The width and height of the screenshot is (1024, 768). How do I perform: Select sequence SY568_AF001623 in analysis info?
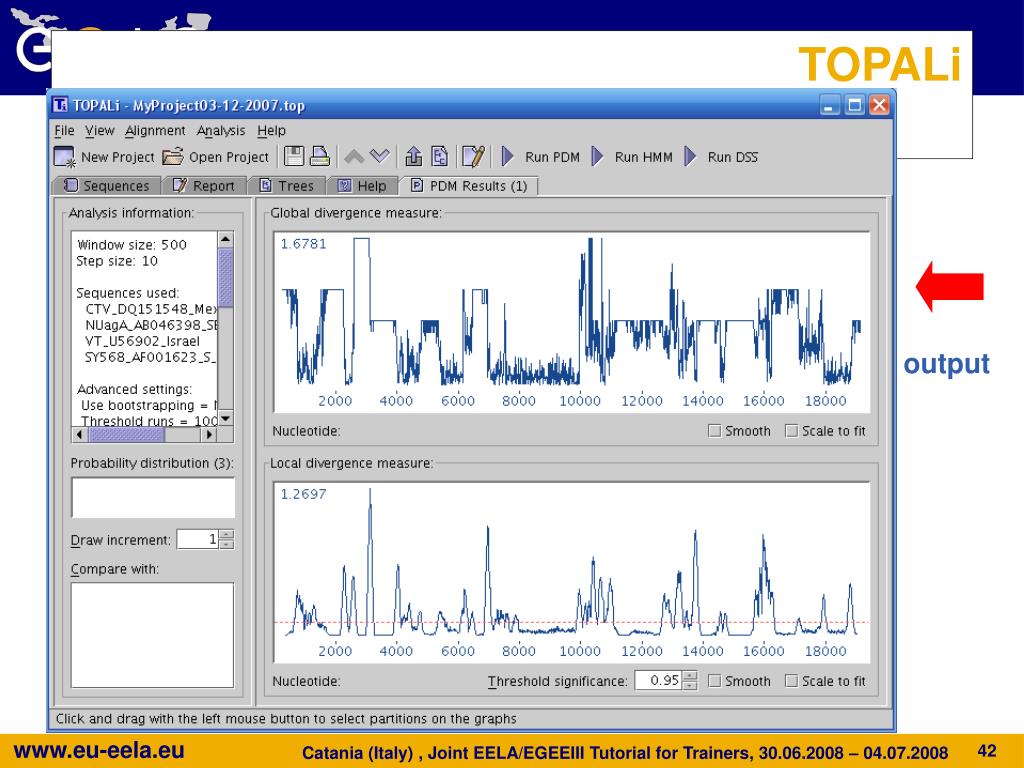click(x=150, y=357)
